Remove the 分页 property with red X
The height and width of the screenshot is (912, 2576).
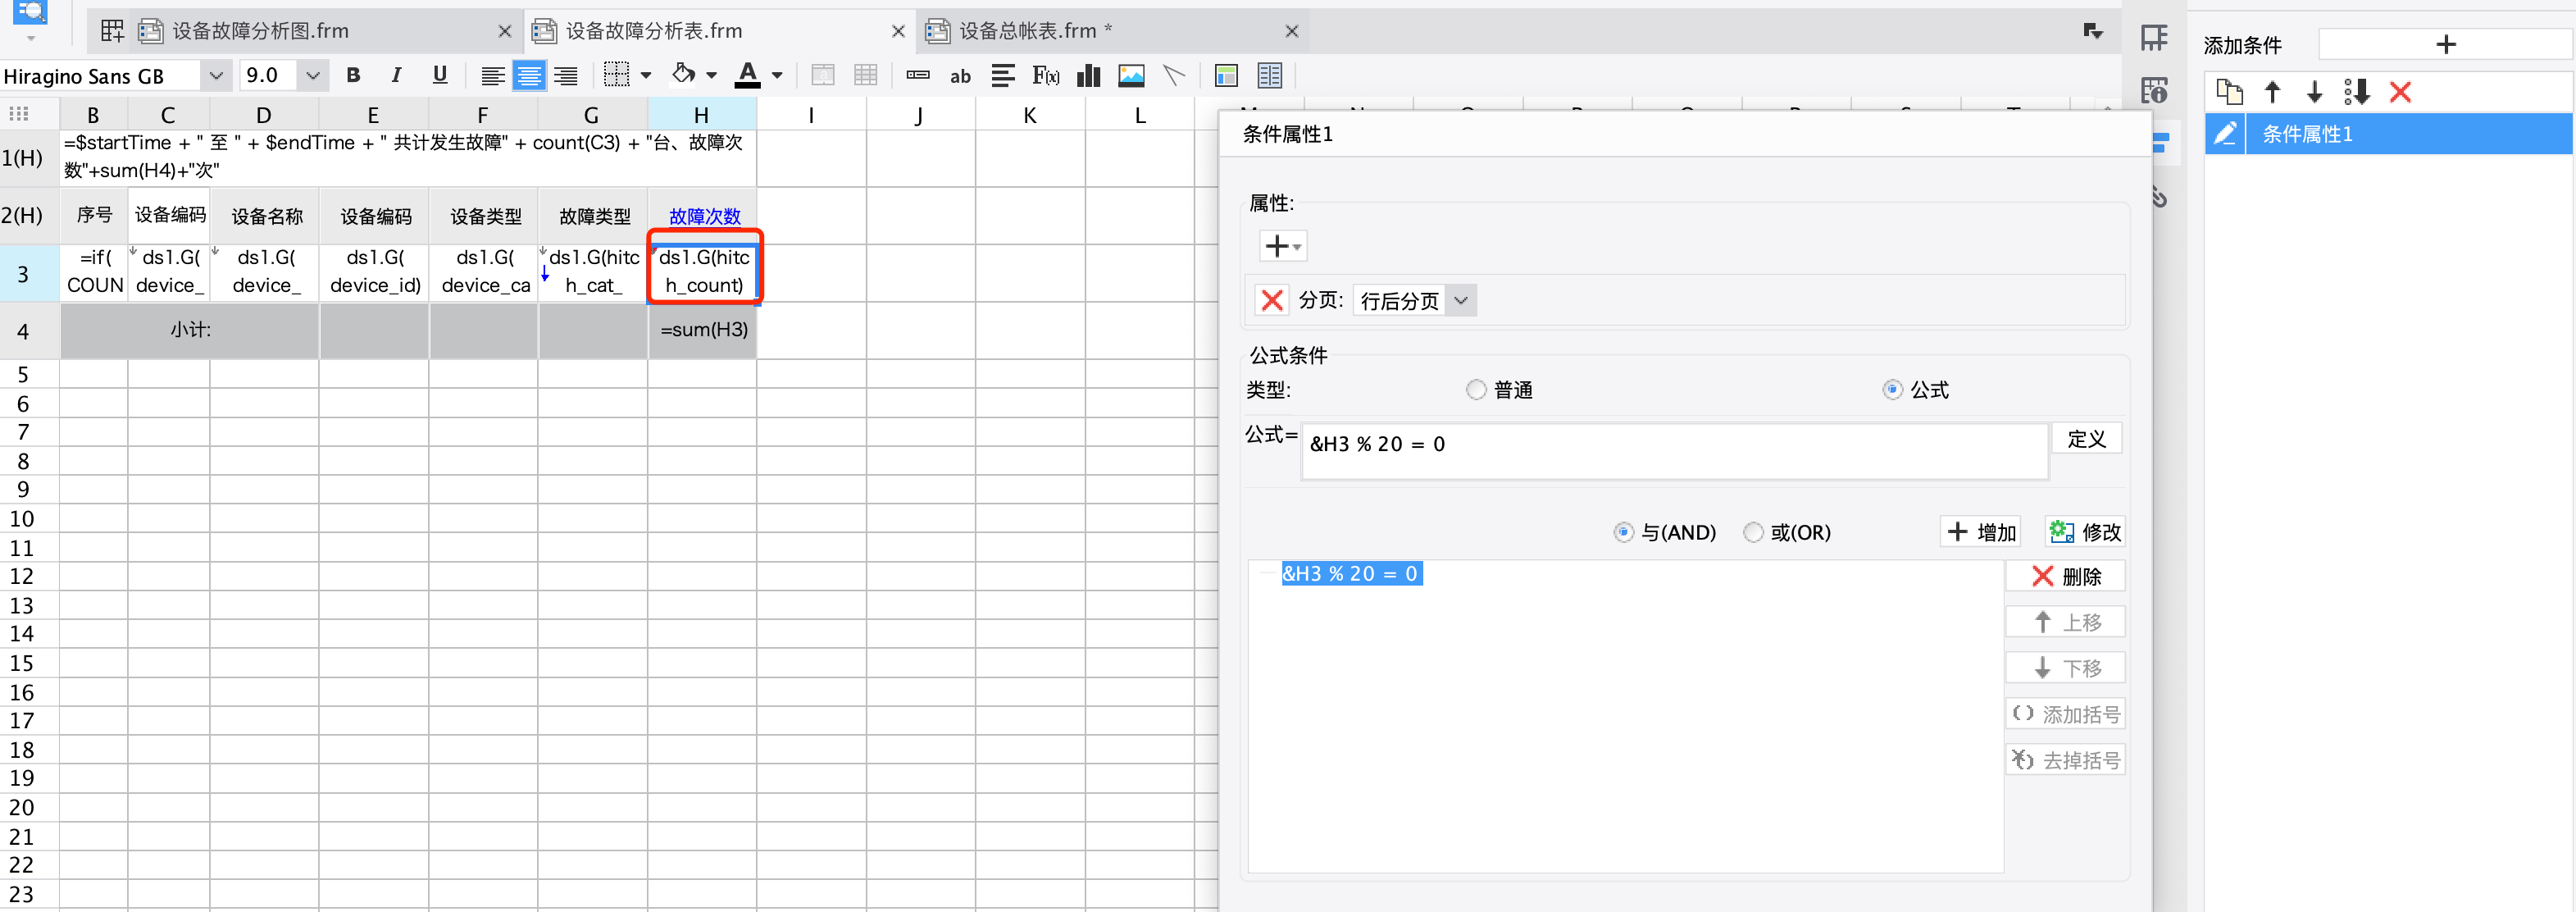point(1272,300)
